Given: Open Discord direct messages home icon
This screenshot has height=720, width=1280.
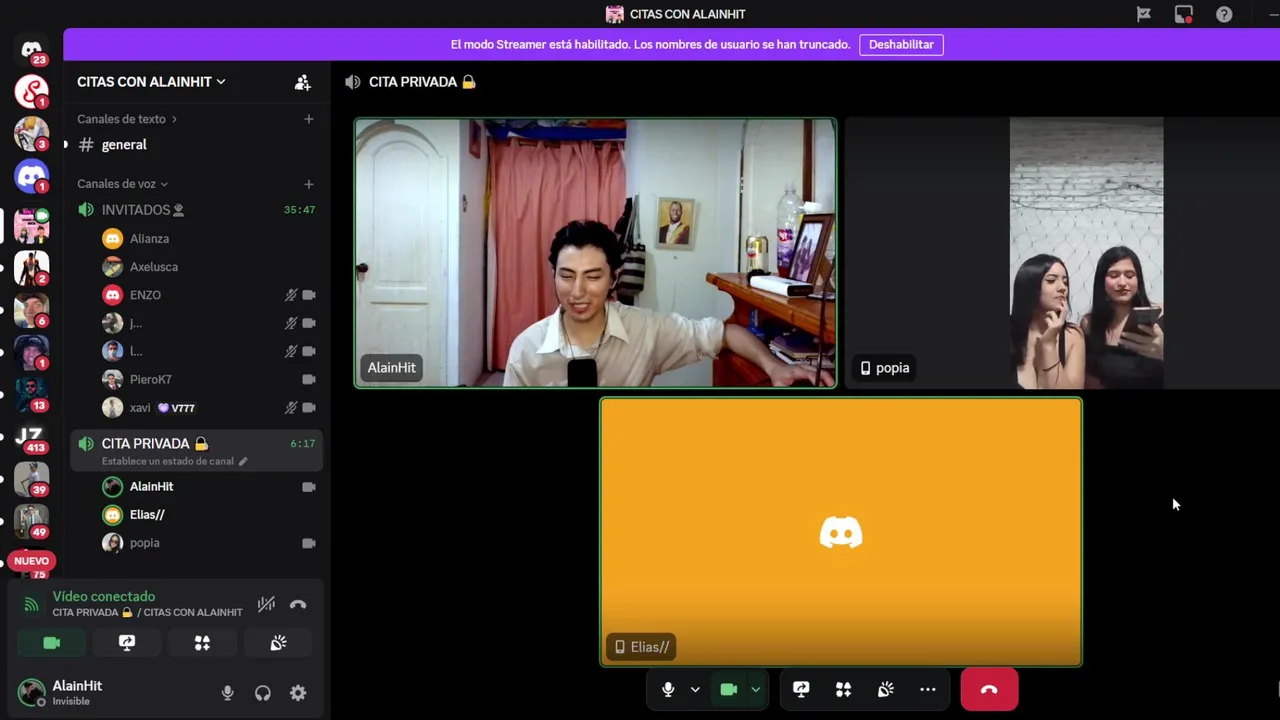Looking at the screenshot, I should (31, 50).
